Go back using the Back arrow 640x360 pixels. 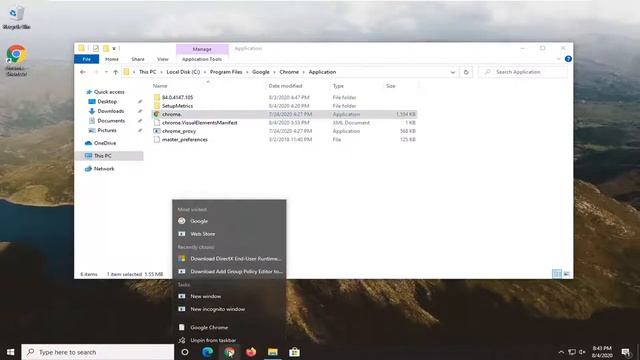83,72
